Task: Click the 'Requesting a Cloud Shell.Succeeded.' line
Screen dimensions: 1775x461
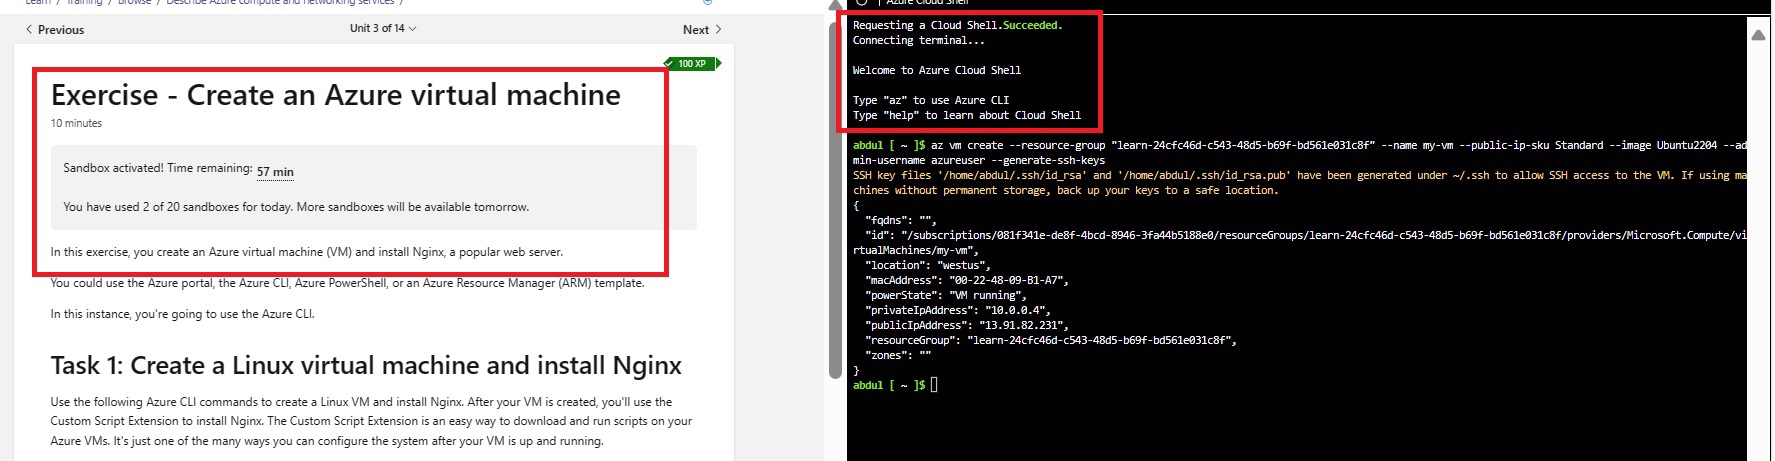Action: pos(958,25)
